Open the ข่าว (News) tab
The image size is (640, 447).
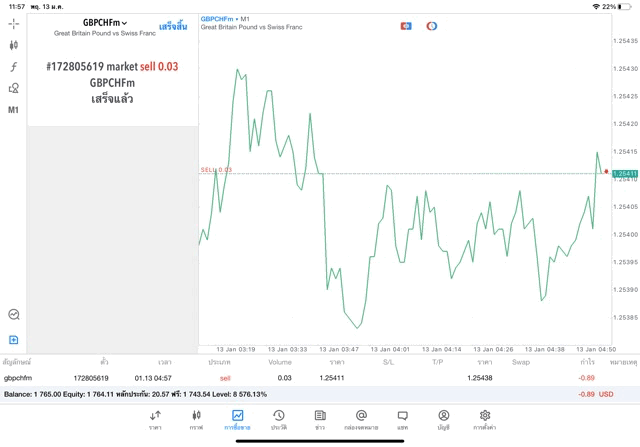click(319, 420)
